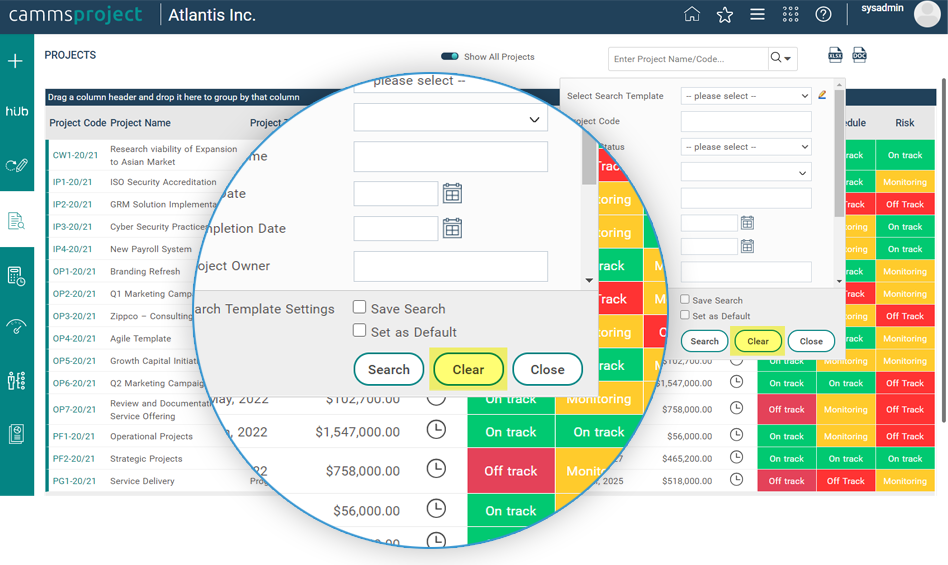
Task: Open the second date calendar picker in search panel
Action: click(747, 246)
